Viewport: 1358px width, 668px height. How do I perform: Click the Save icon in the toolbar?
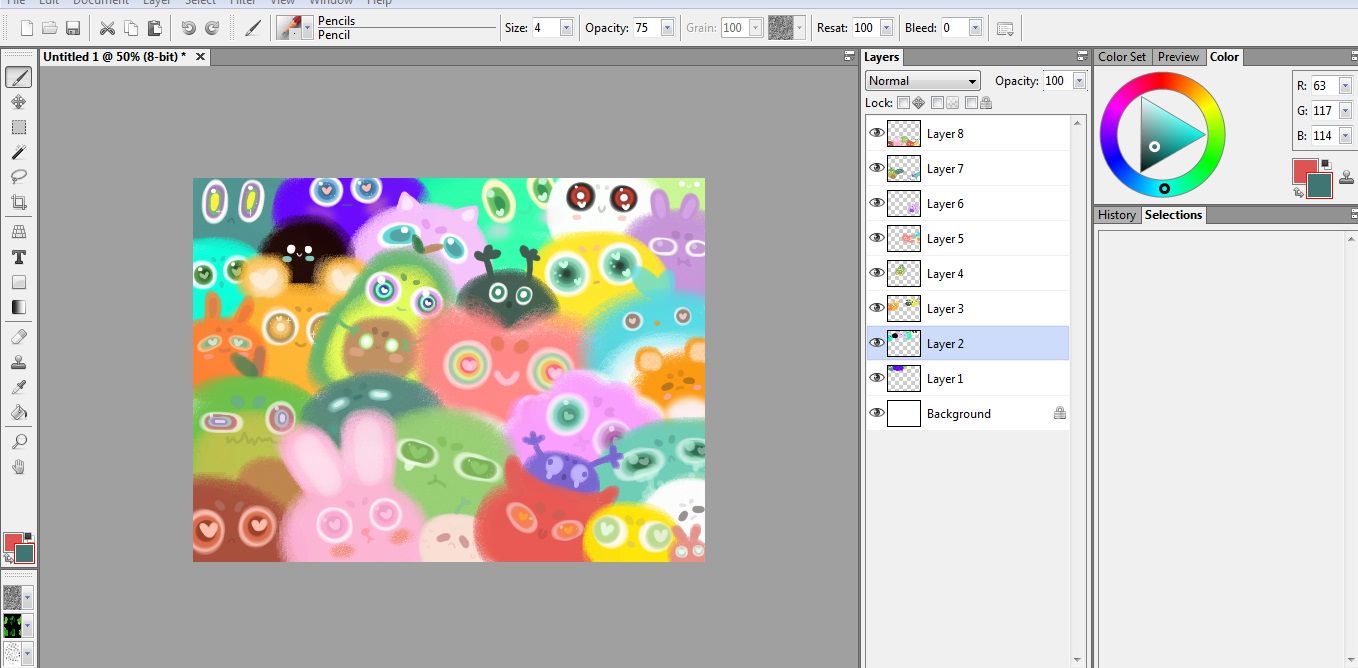click(73, 28)
